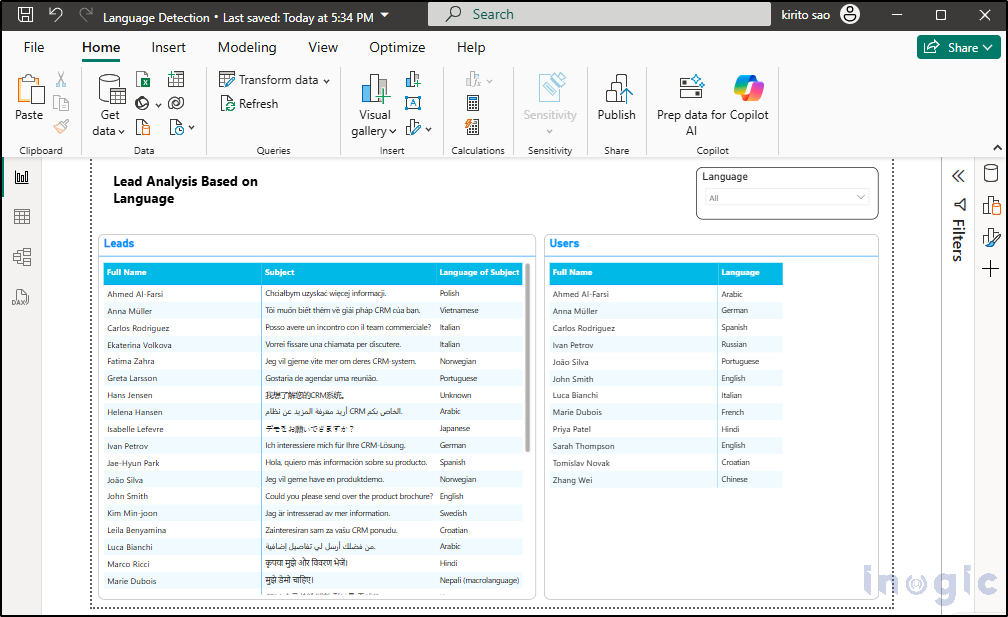Select the Home ribbon tab
The height and width of the screenshot is (617, 1008).
[101, 48]
